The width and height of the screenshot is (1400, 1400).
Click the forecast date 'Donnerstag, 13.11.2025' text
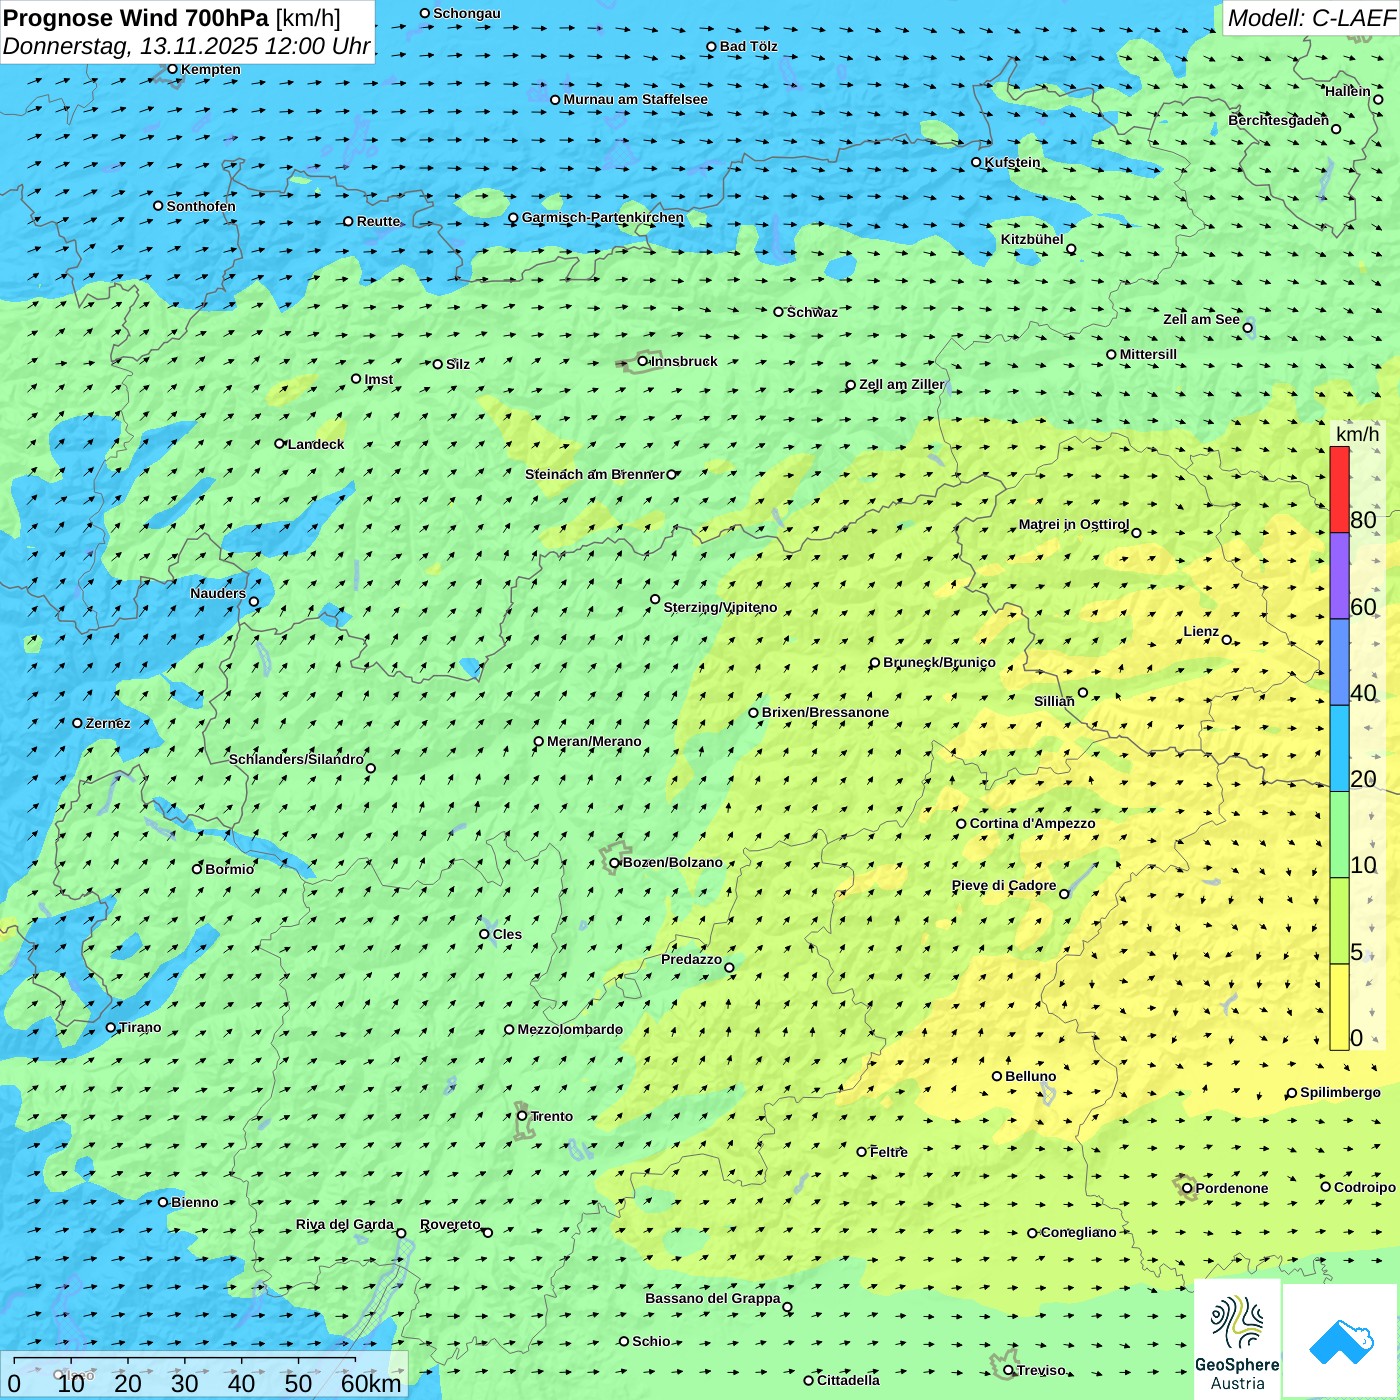(x=130, y=46)
